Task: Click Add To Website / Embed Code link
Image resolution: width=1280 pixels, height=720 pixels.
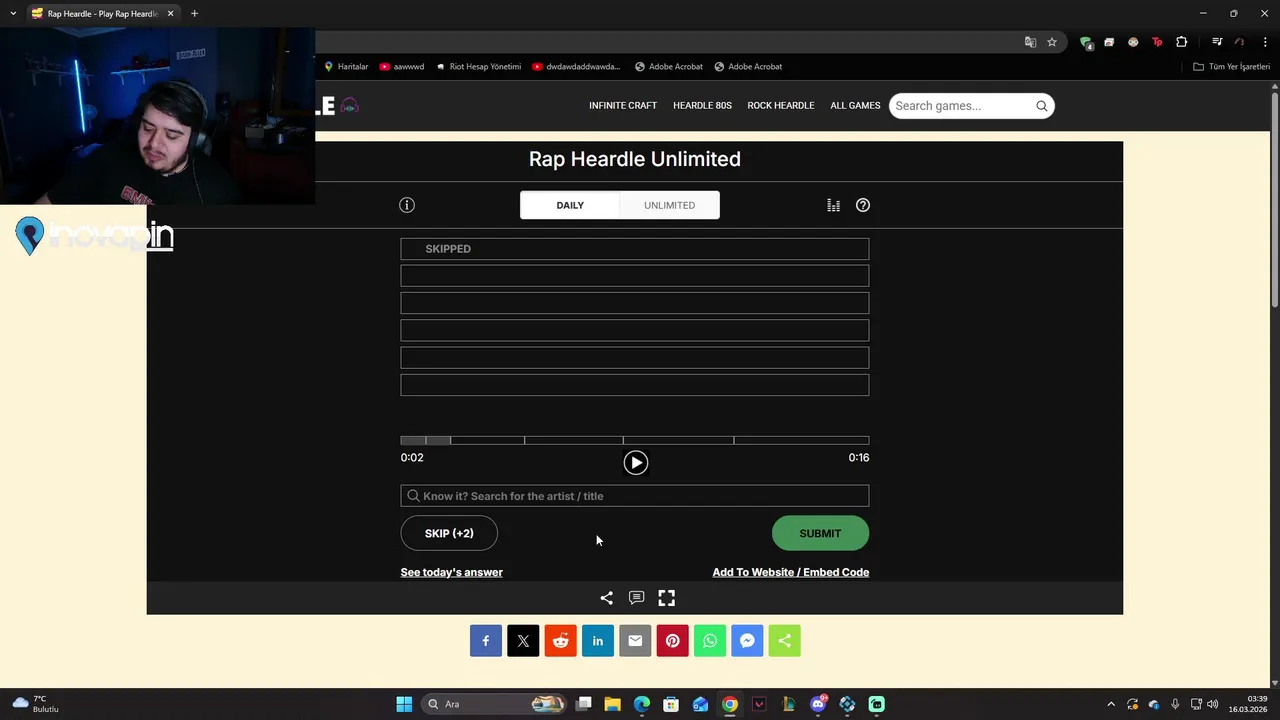Action: click(791, 572)
